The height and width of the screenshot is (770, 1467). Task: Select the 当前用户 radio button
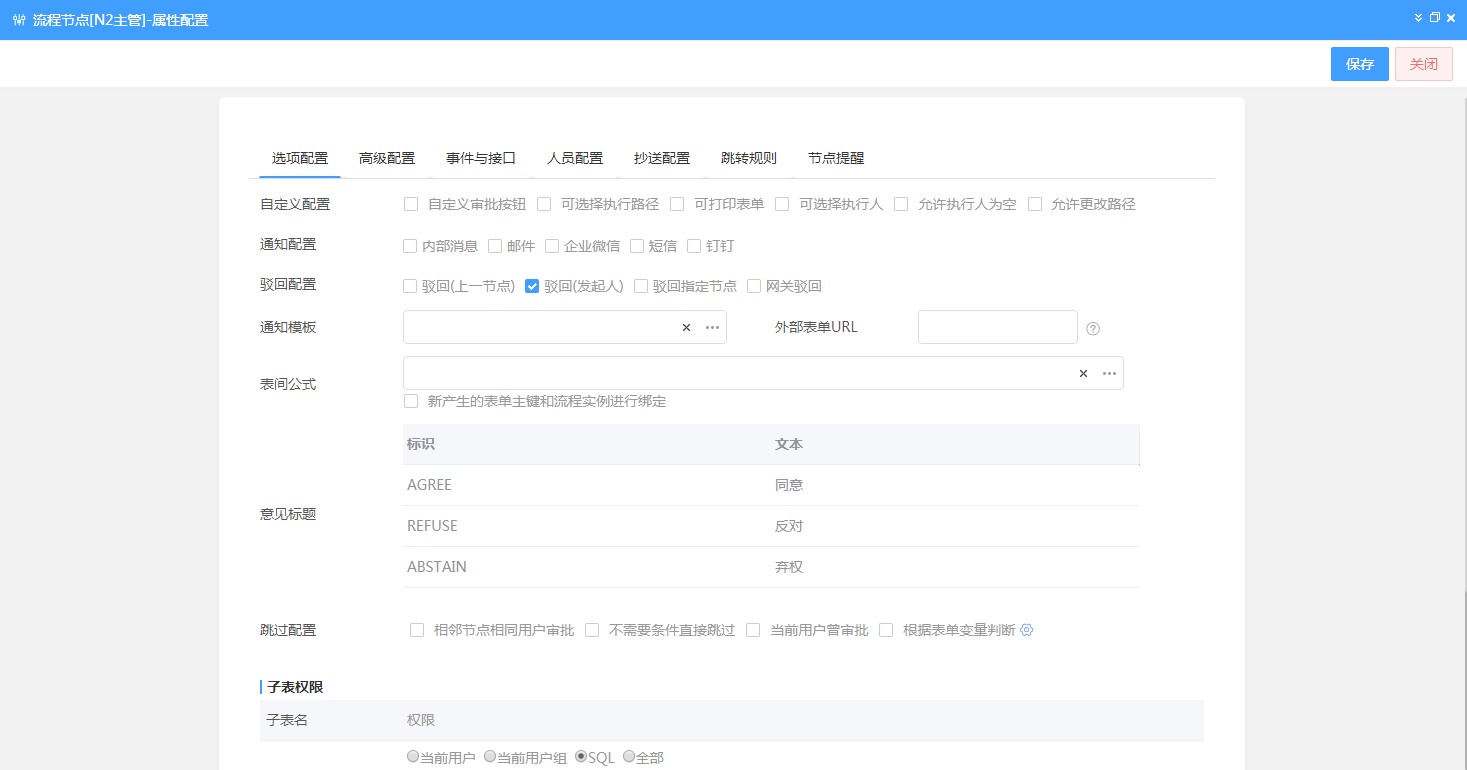point(413,757)
